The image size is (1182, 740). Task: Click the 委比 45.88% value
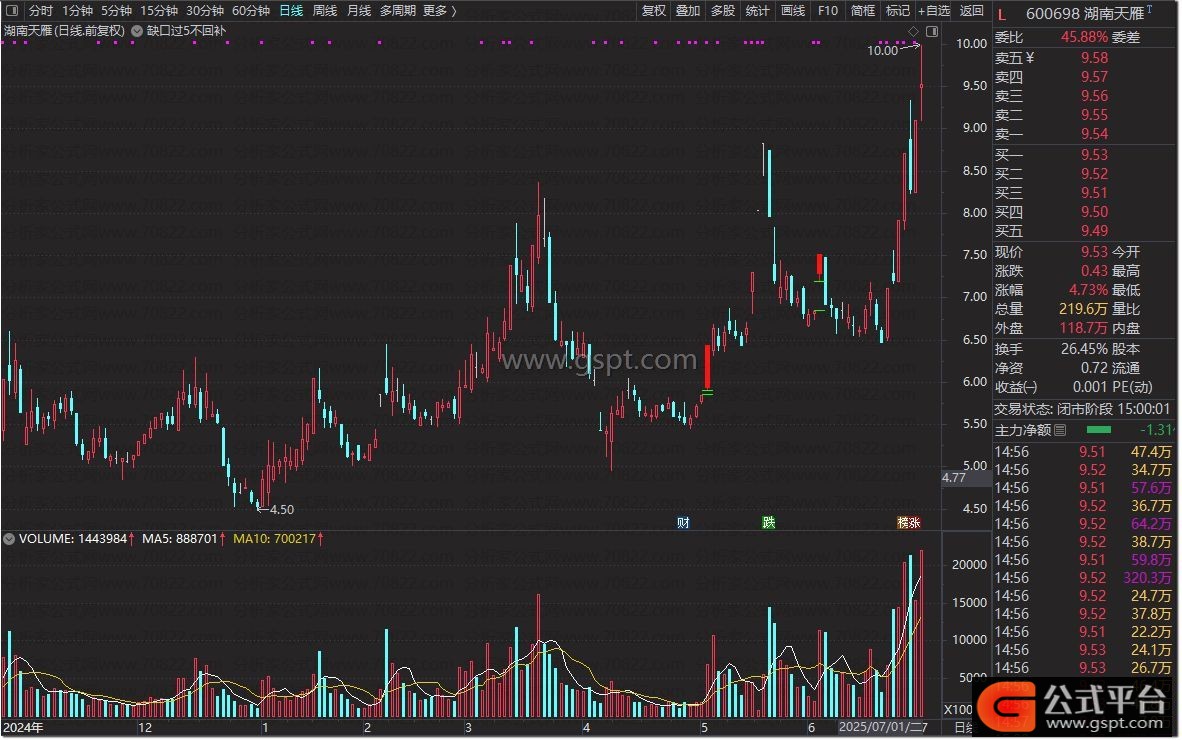click(x=1084, y=37)
